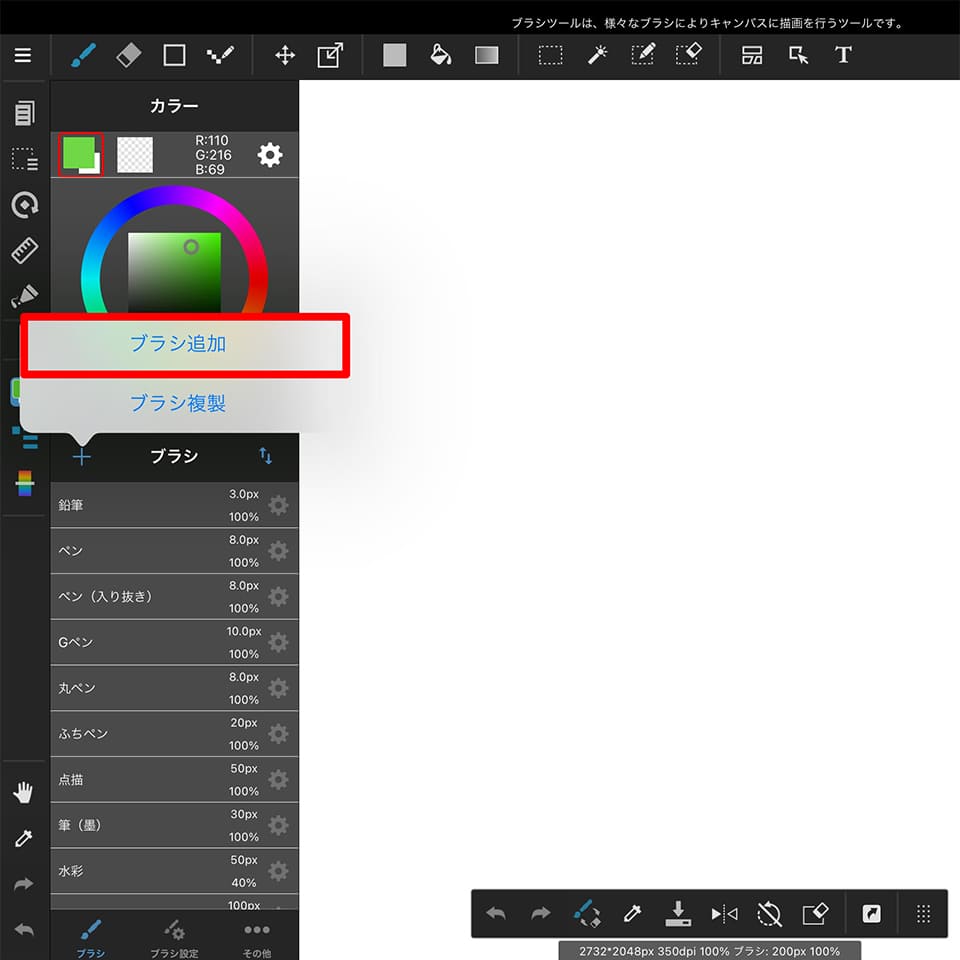Viewport: 960px width, 960px height.
Task: Select the Gradient tool
Action: coord(487,55)
